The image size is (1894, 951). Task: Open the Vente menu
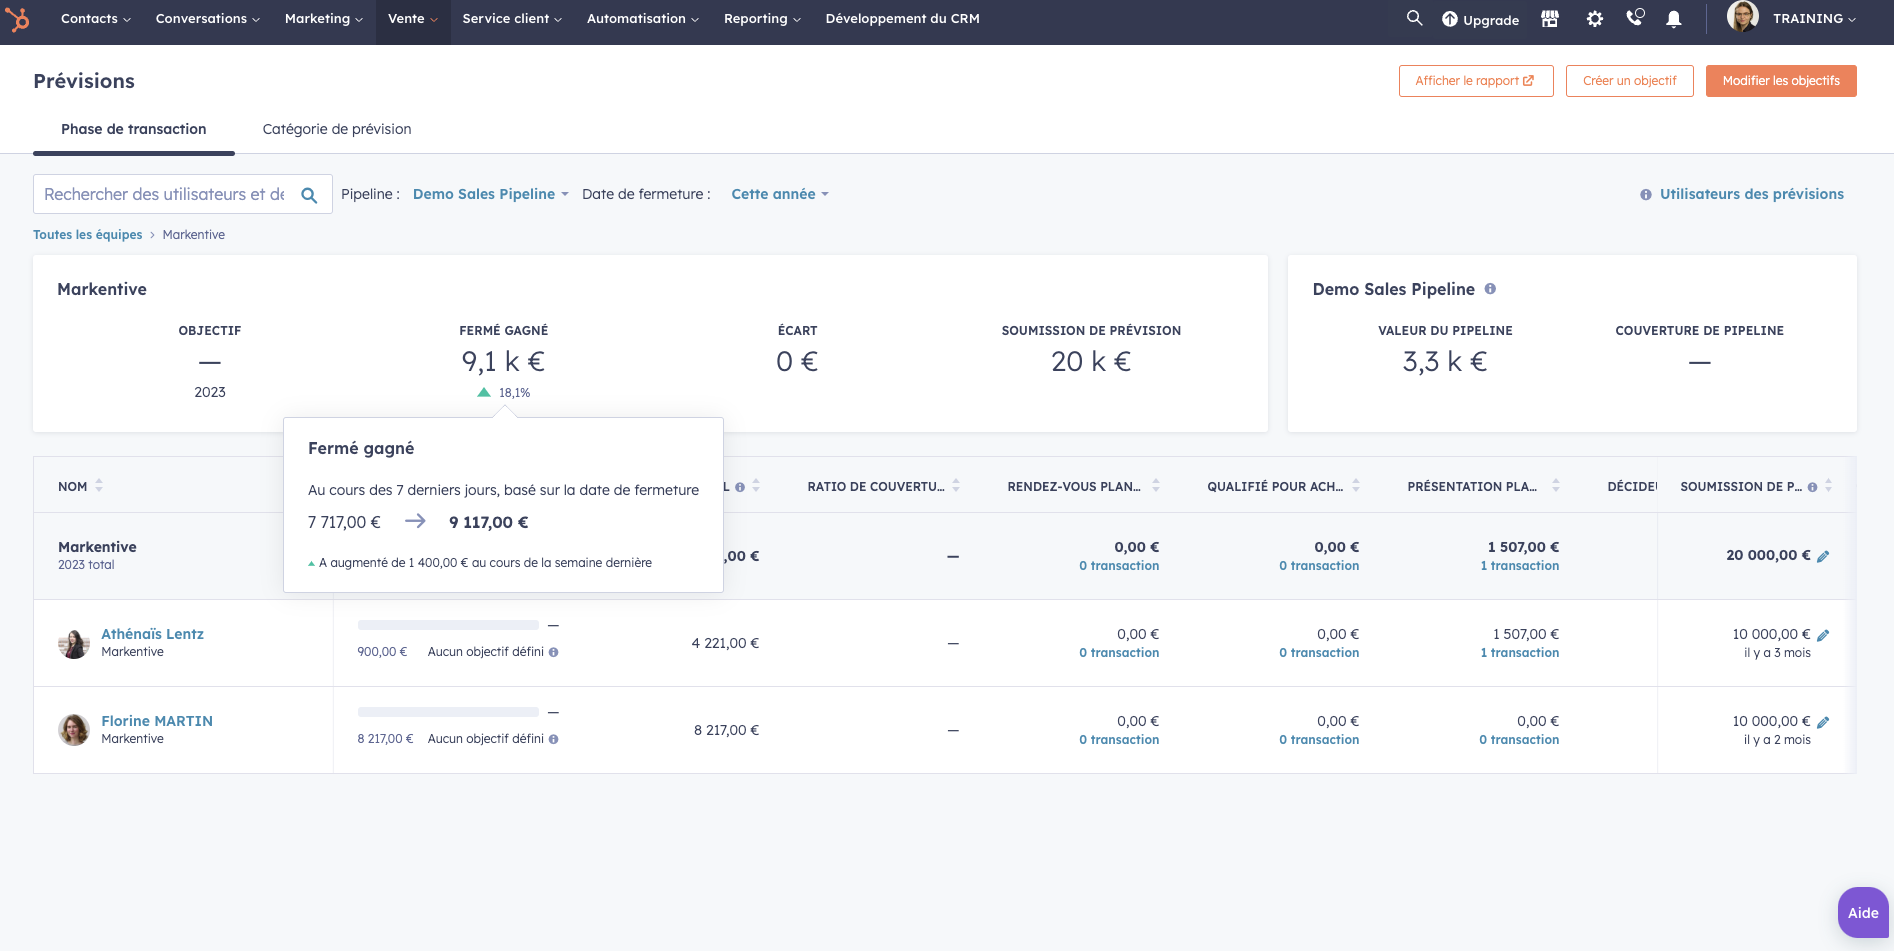point(413,19)
